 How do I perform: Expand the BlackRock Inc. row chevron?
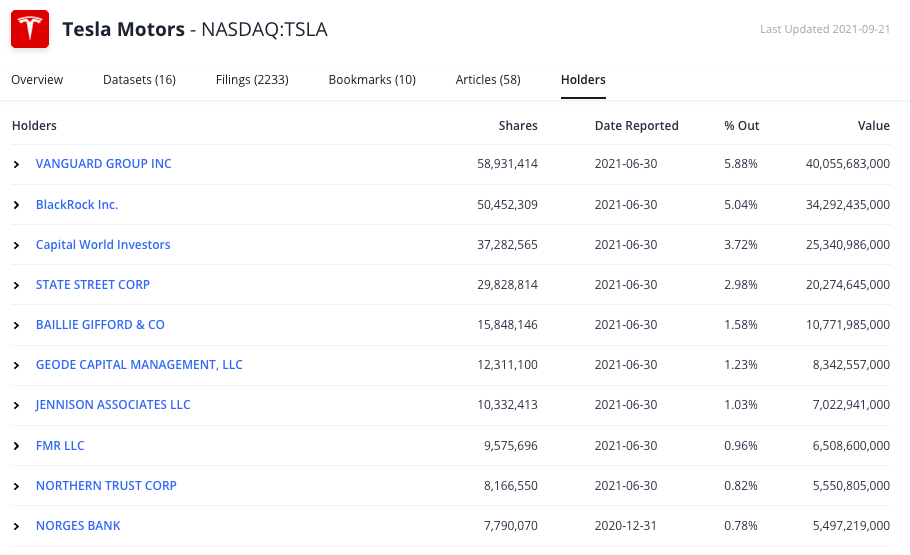(16, 205)
